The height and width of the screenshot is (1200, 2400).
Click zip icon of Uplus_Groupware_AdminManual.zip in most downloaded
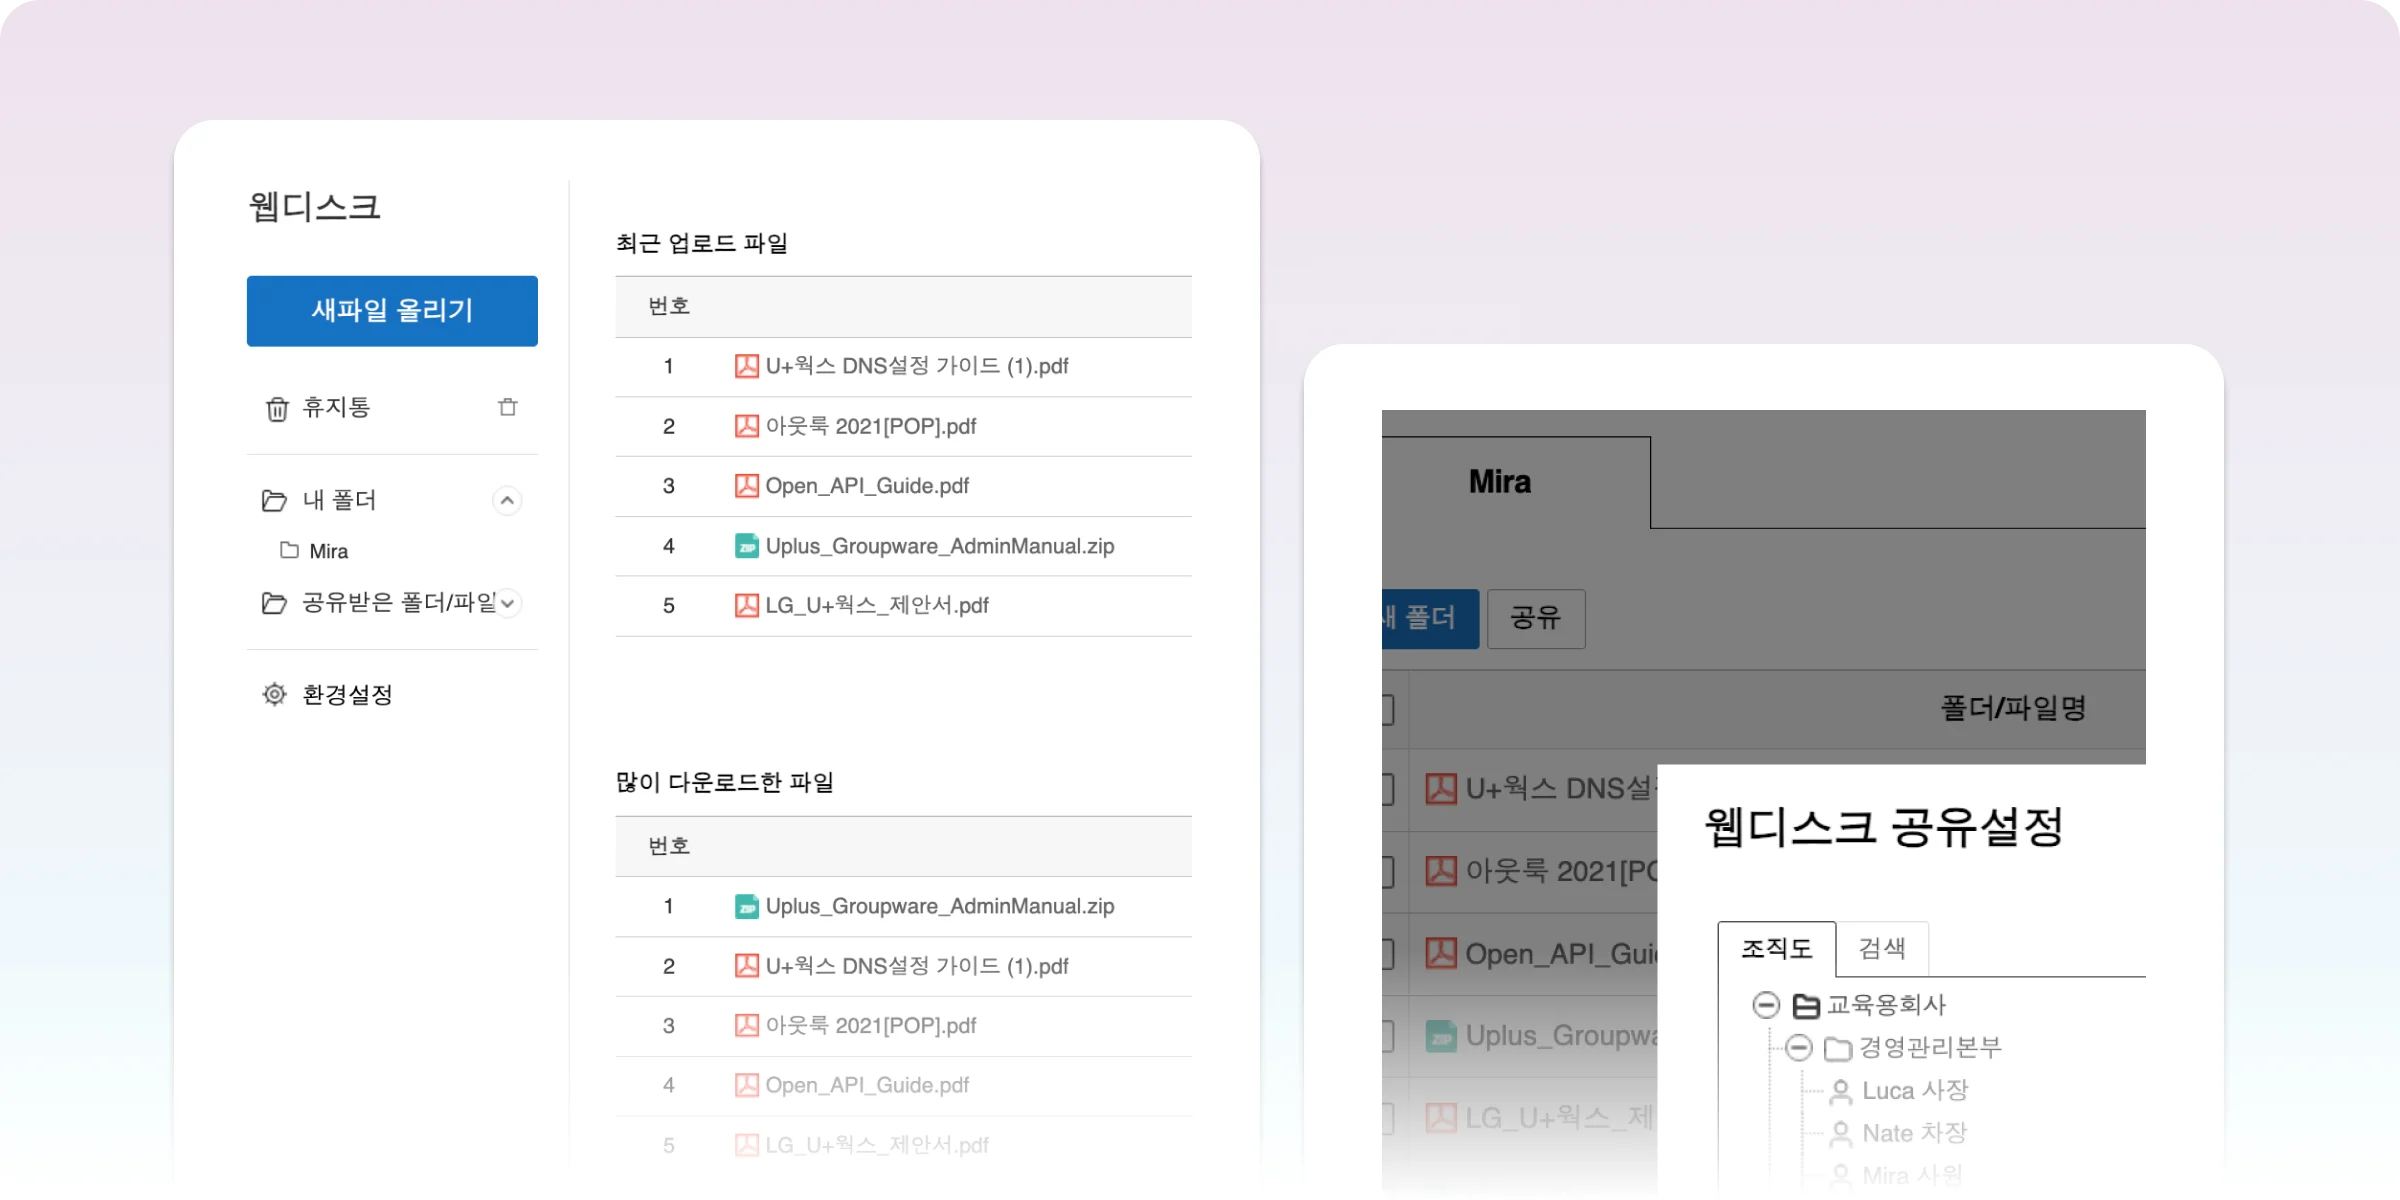tap(746, 906)
